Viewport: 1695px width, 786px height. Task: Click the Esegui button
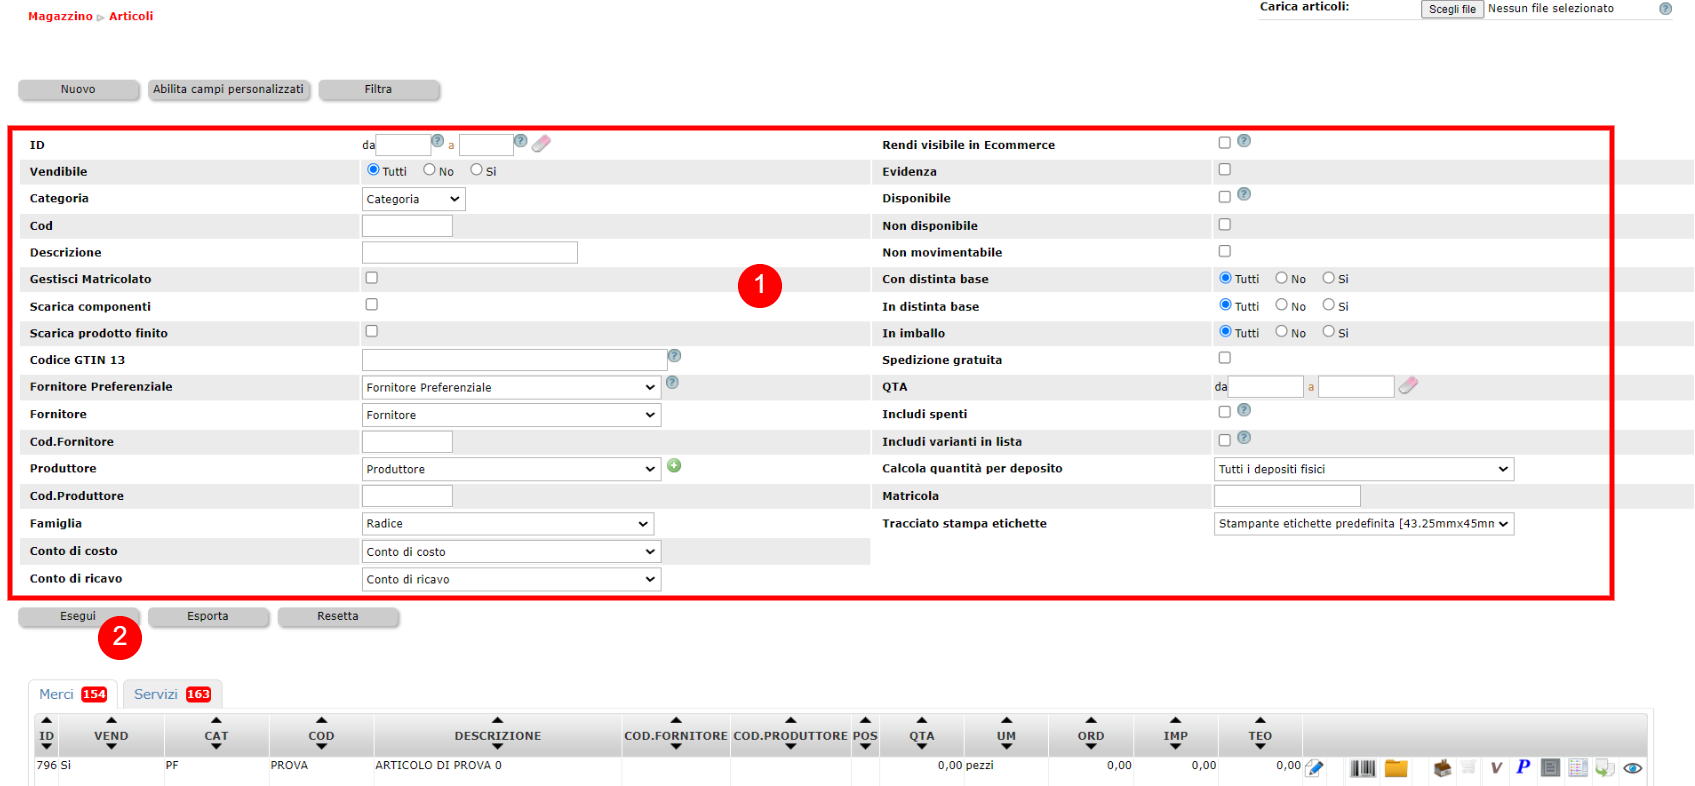click(x=78, y=616)
